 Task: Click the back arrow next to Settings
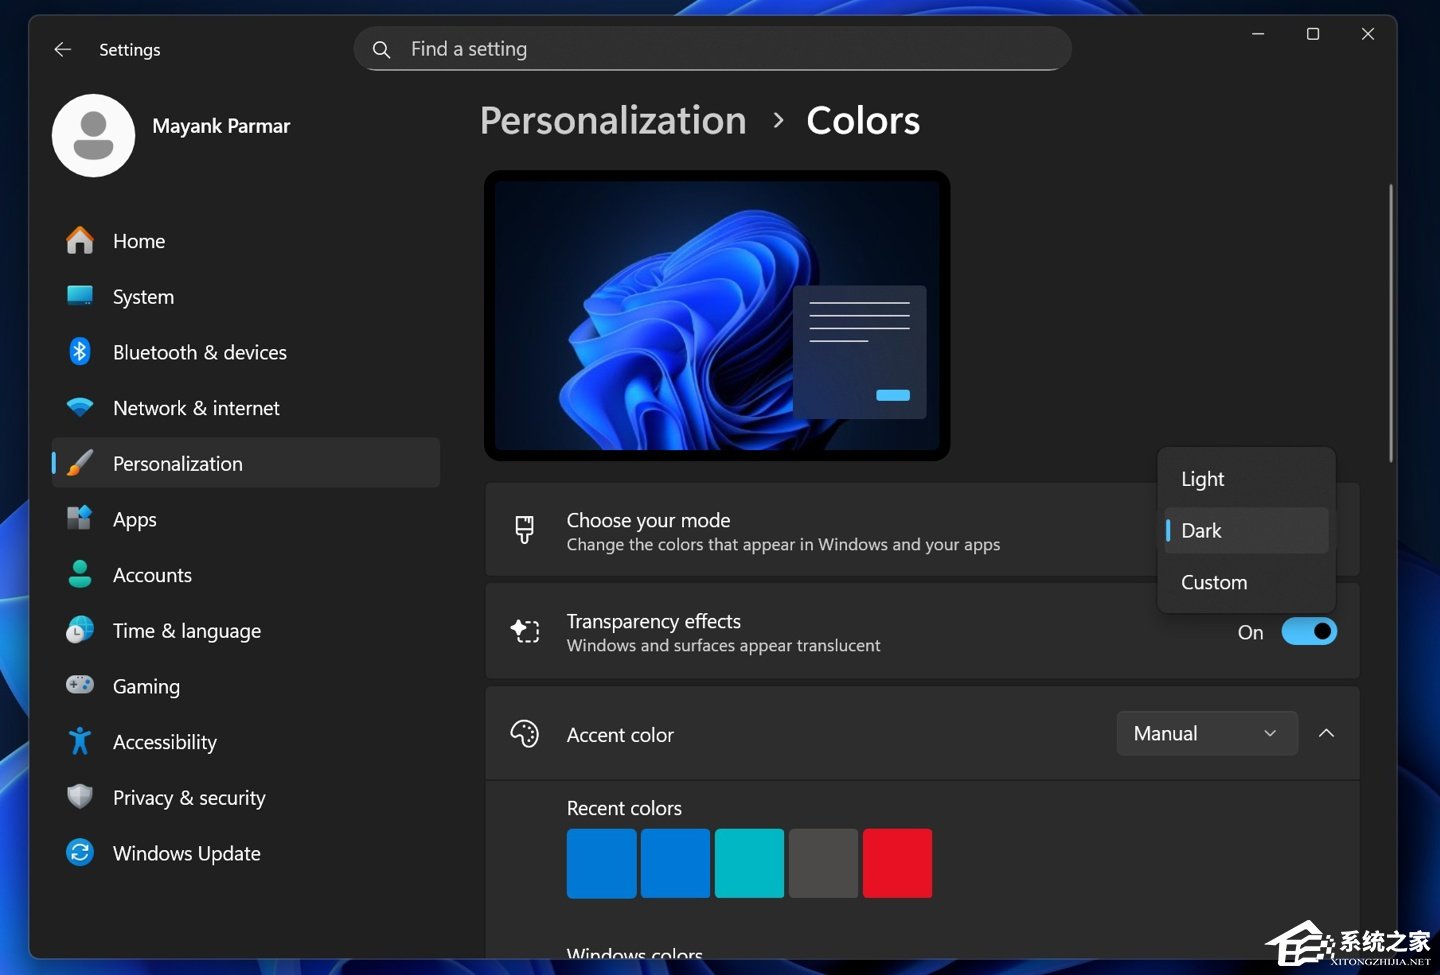click(63, 49)
